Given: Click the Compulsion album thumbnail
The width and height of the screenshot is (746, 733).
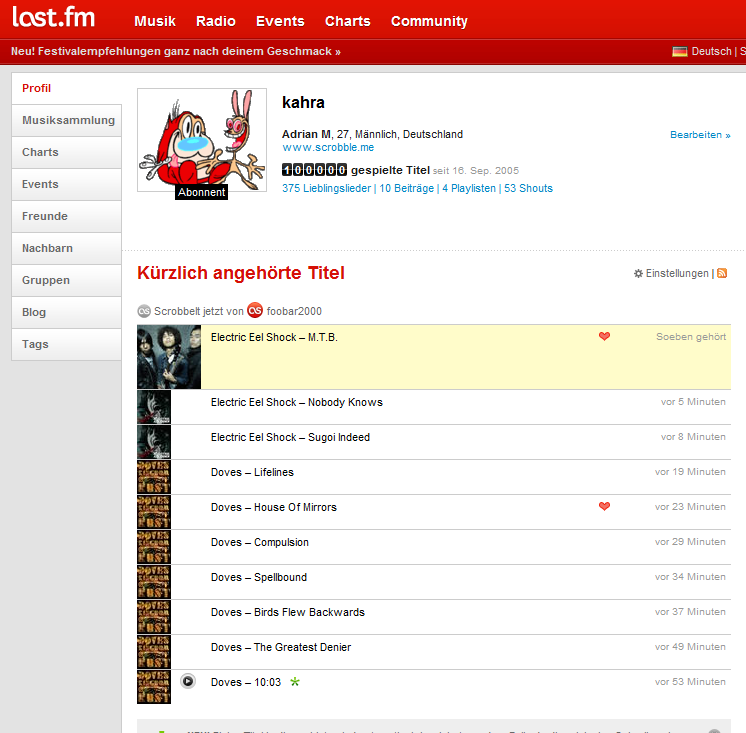Looking at the screenshot, I should click(x=154, y=547).
